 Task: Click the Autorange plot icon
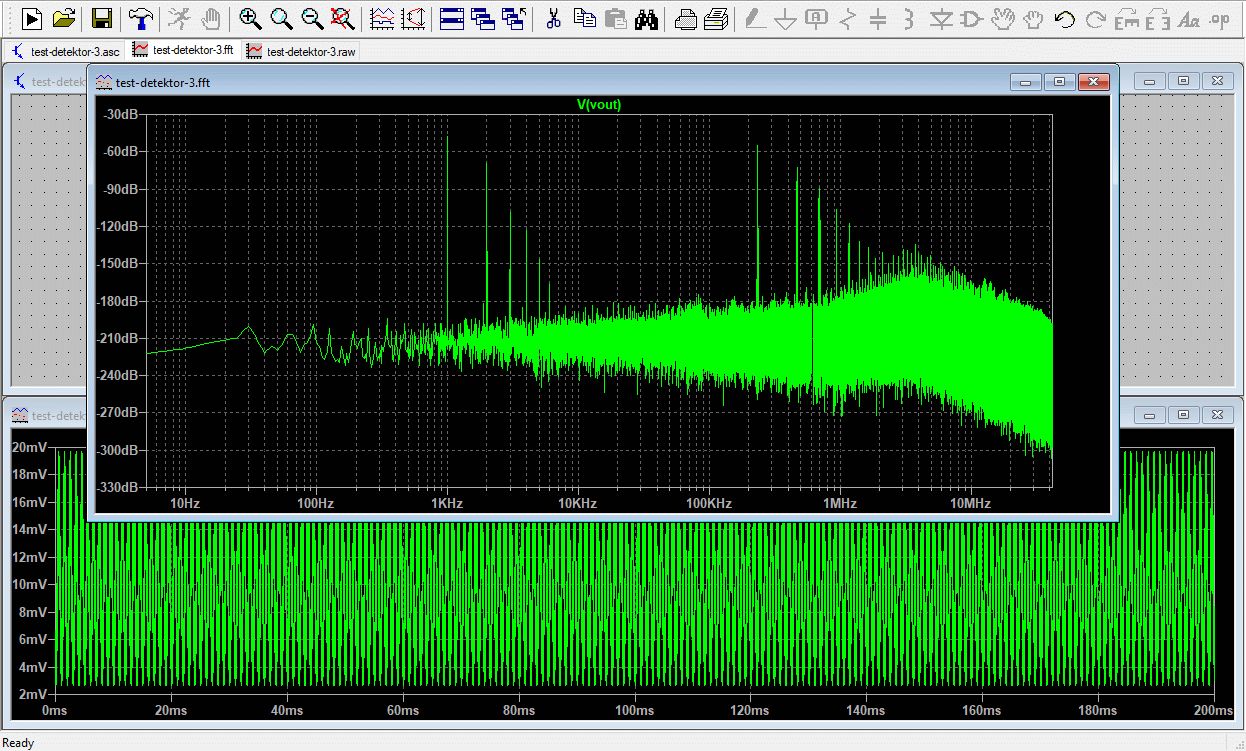(412, 18)
